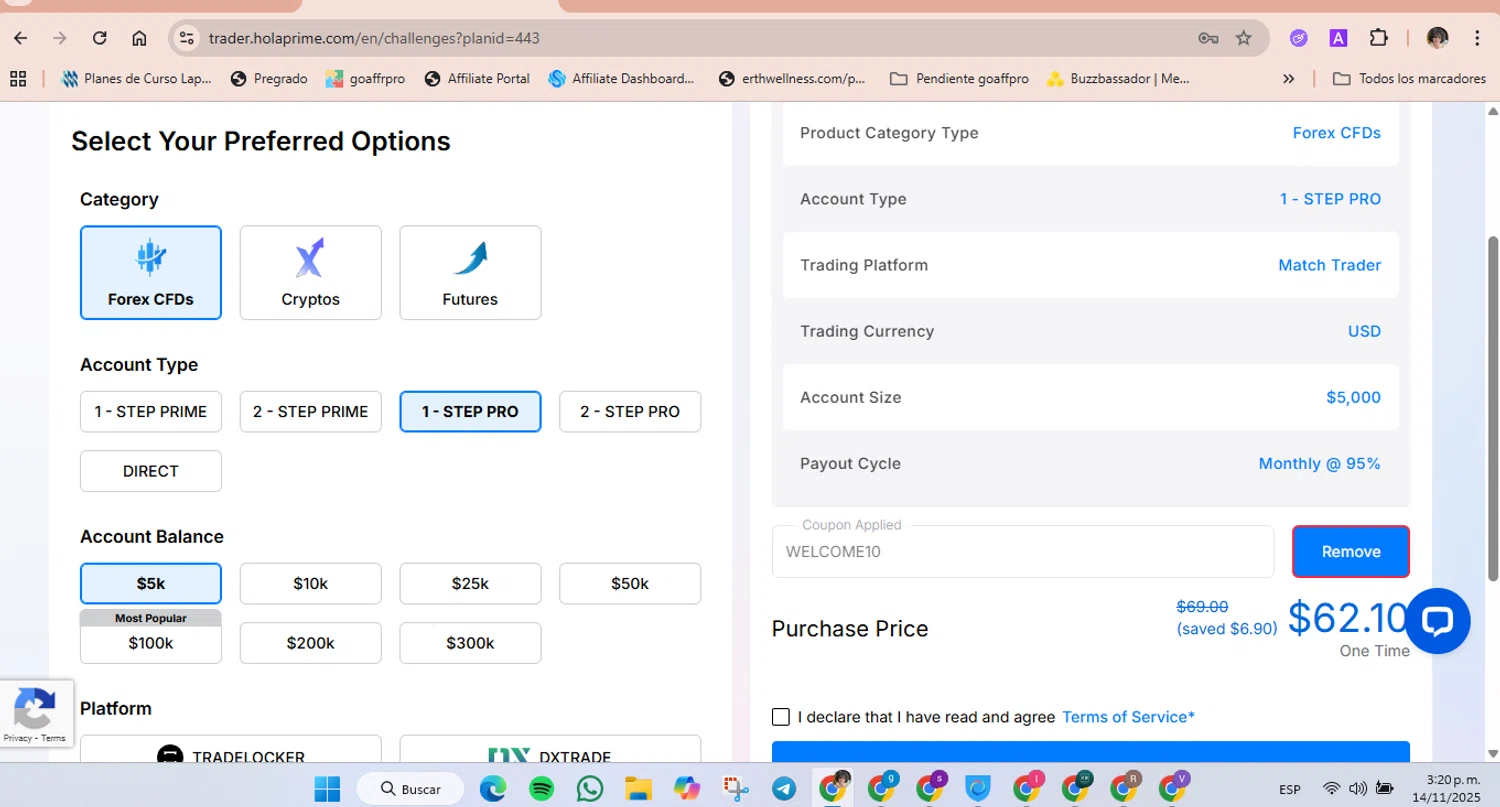The image size is (1500, 807).
Task: Bookmark this page with the star
Action: coord(1244,38)
